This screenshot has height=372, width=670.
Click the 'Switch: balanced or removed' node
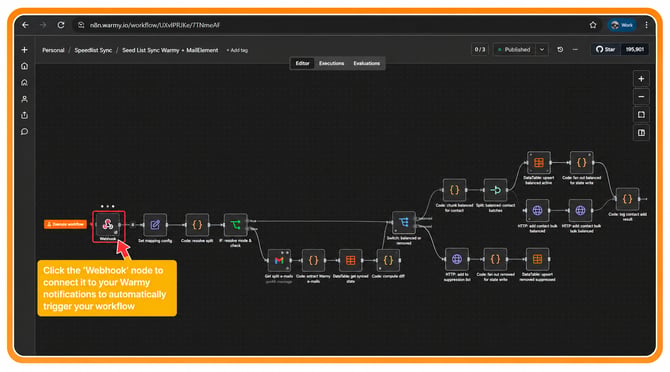[x=403, y=222]
